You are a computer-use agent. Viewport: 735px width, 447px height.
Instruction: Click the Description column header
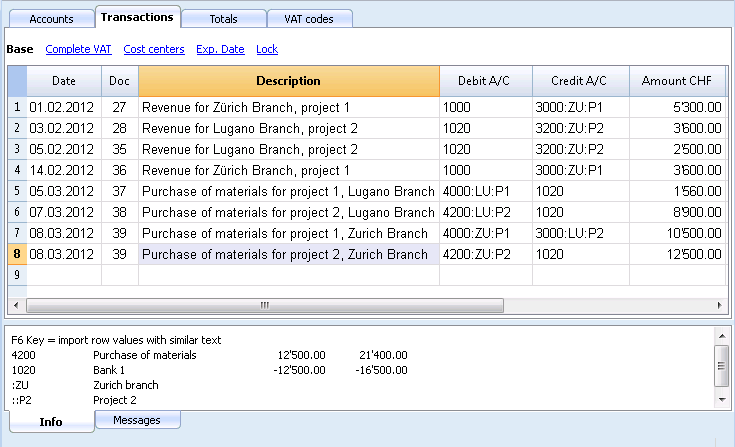(289, 81)
